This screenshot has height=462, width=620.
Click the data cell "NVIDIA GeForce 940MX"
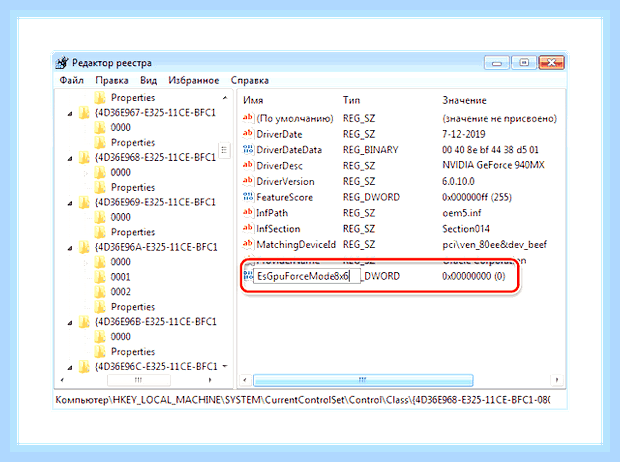(493, 165)
